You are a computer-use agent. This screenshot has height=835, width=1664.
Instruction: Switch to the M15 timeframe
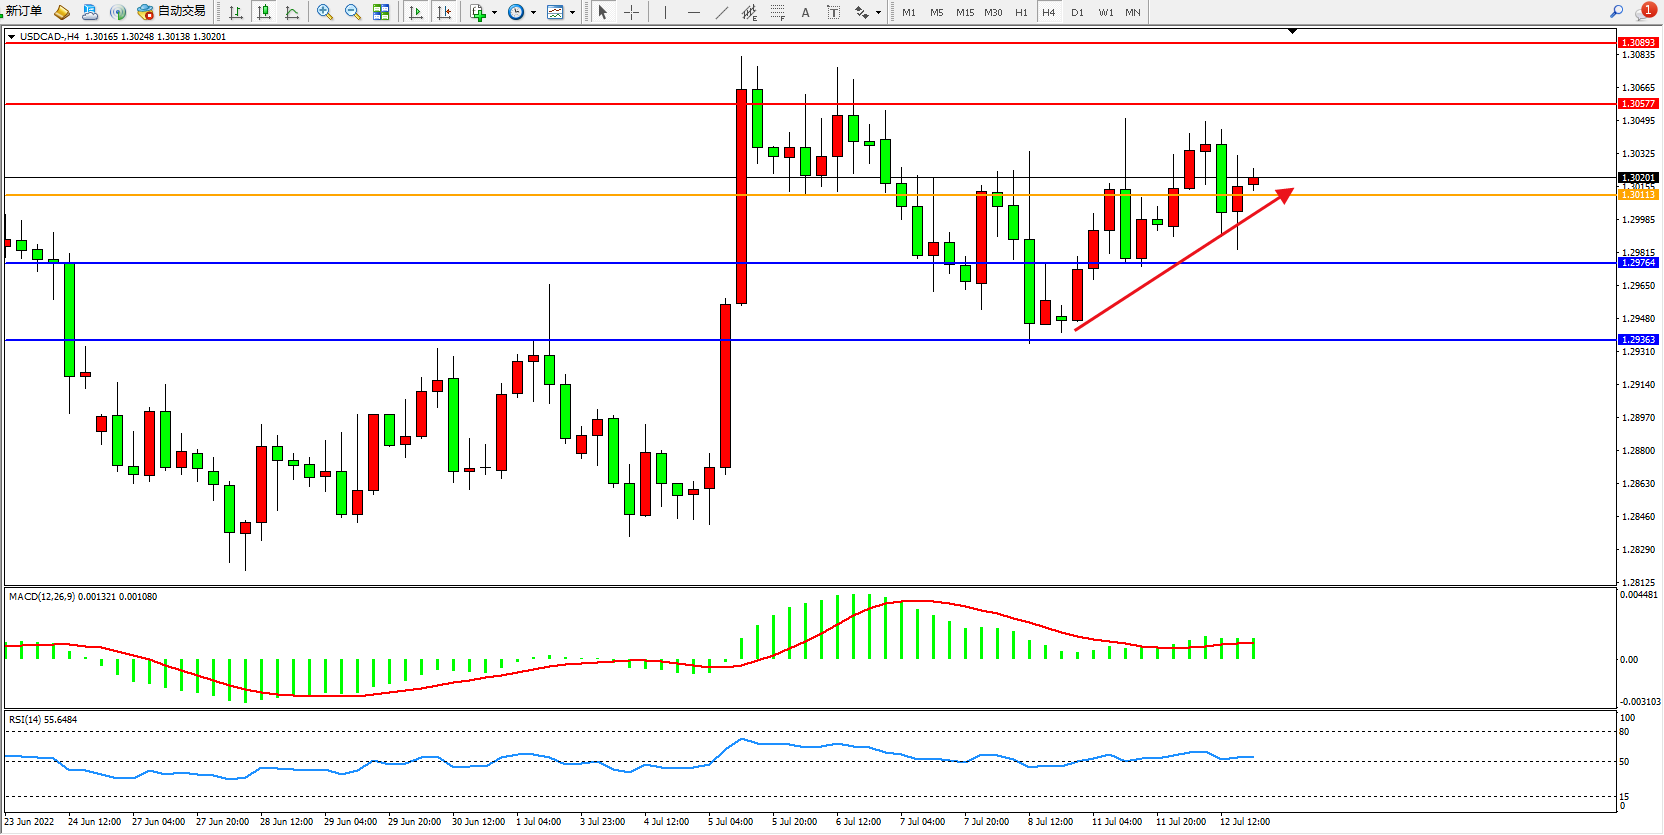[964, 12]
